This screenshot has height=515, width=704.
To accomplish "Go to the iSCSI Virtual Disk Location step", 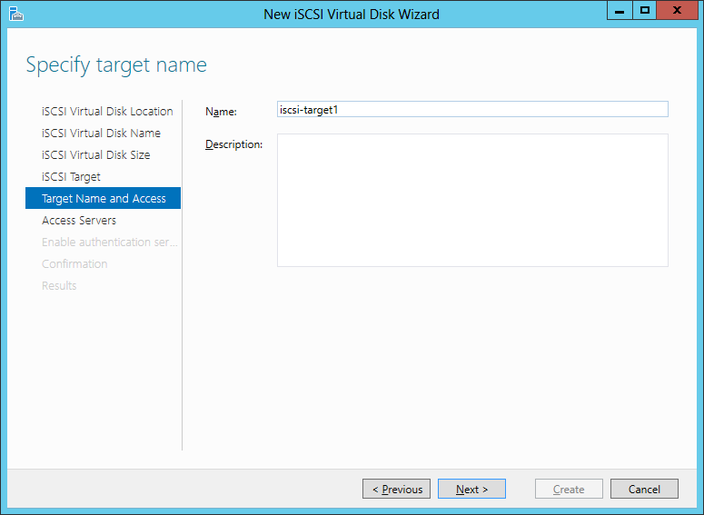I will (107, 111).
